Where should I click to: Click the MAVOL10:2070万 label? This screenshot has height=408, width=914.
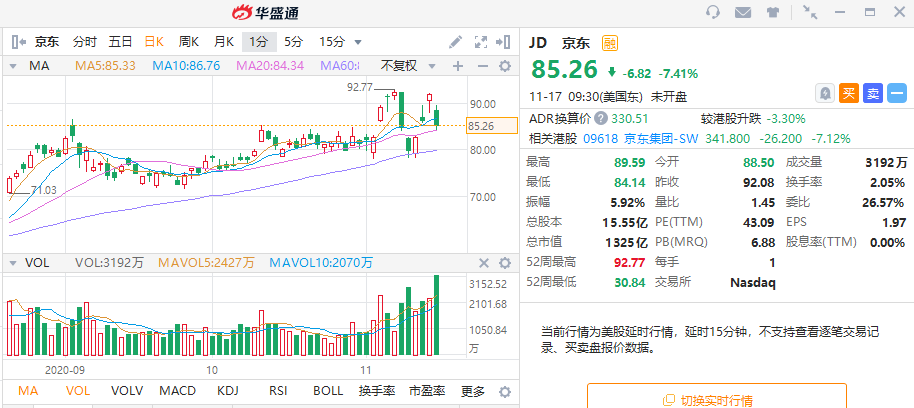(321, 263)
